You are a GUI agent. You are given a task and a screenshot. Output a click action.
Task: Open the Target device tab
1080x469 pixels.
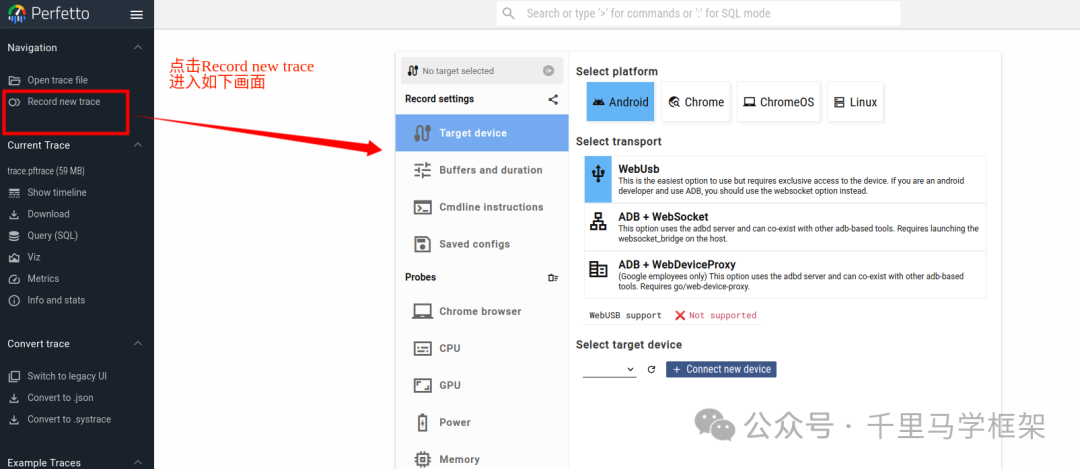tap(482, 133)
